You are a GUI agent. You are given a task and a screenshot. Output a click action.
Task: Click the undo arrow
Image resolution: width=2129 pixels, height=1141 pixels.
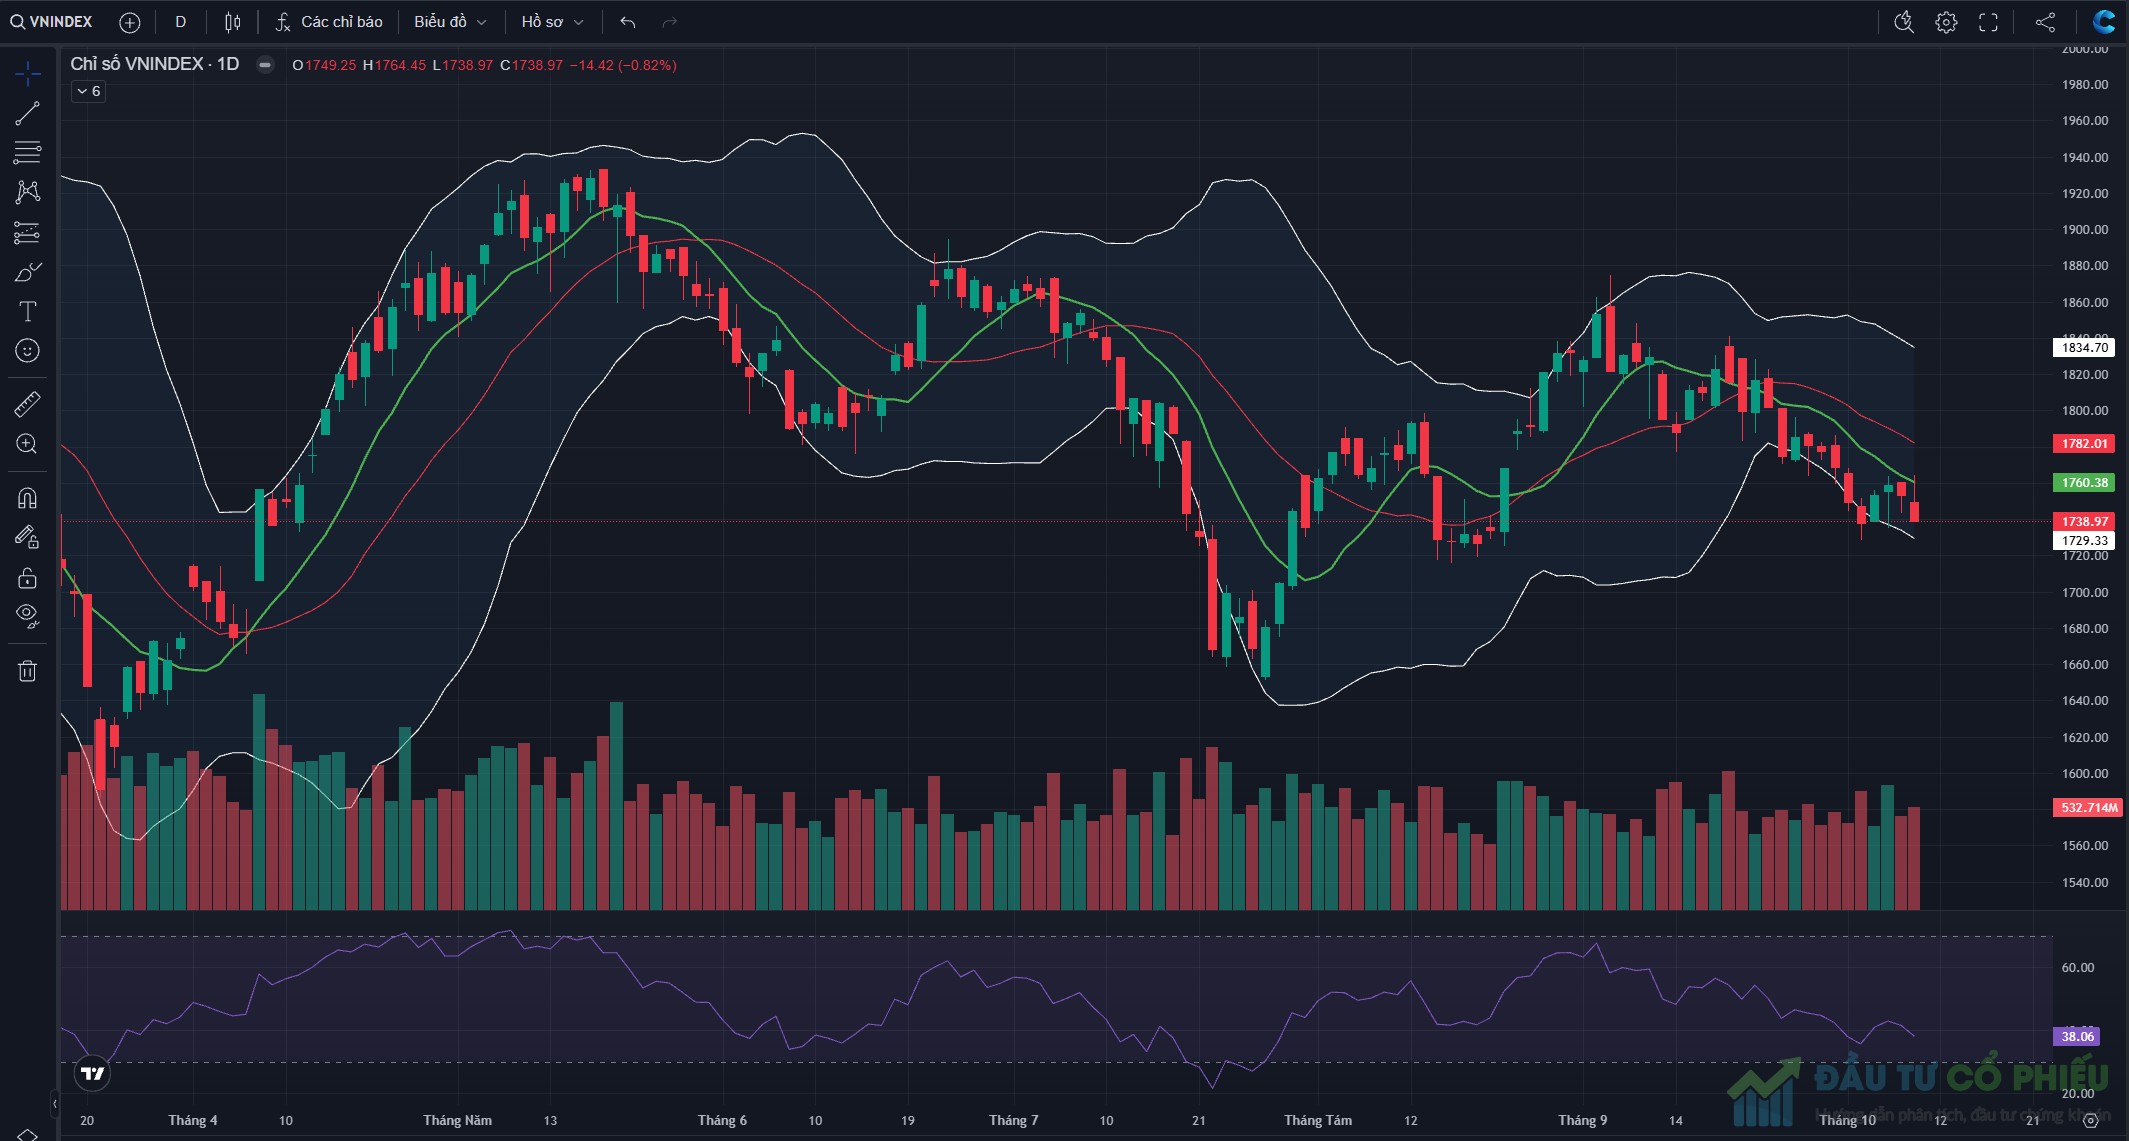[628, 22]
